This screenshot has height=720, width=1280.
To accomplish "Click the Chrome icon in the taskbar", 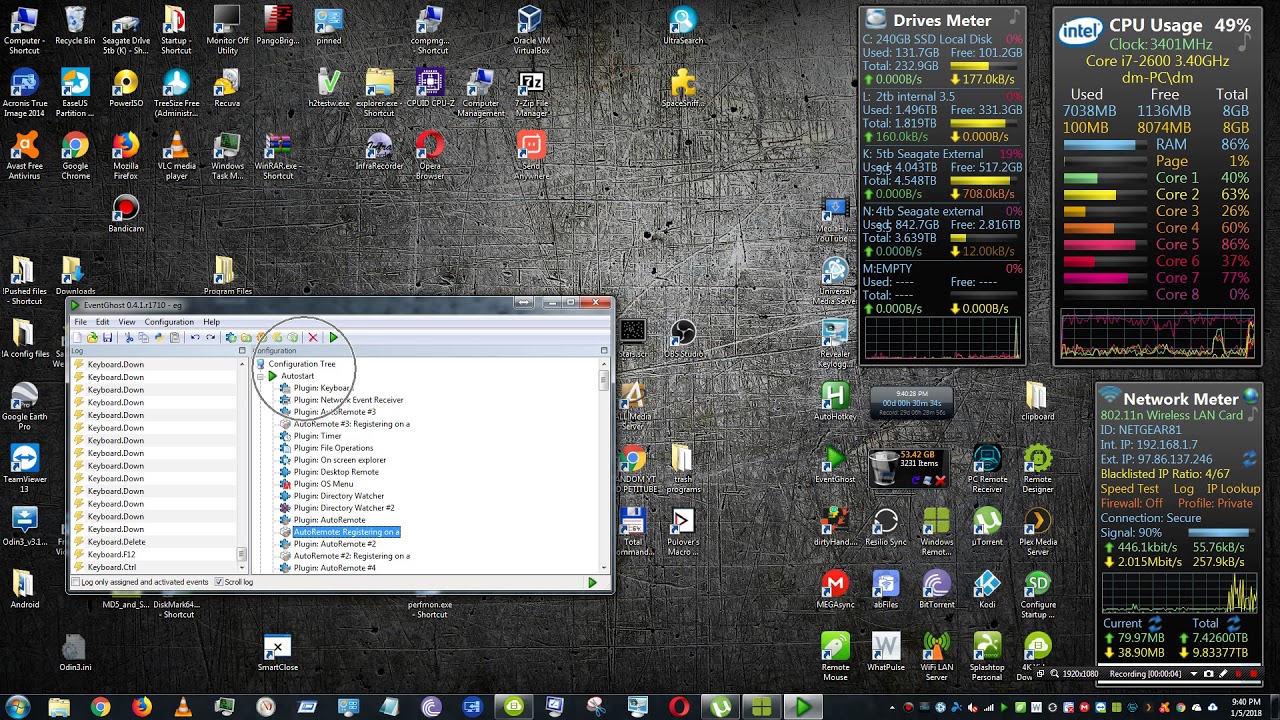I will click(x=100, y=707).
